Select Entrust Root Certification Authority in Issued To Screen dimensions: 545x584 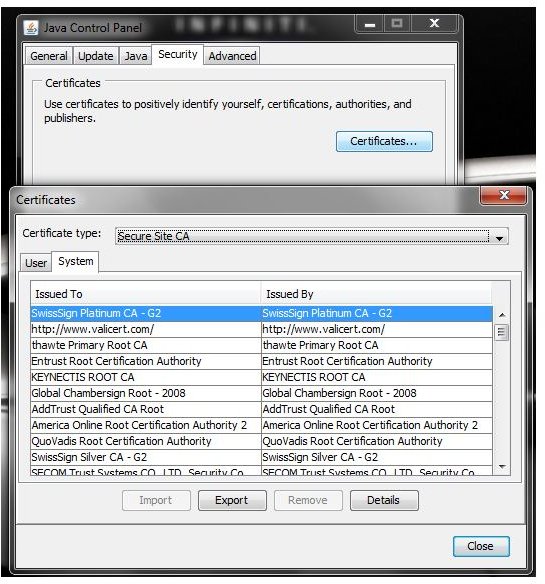(146, 361)
